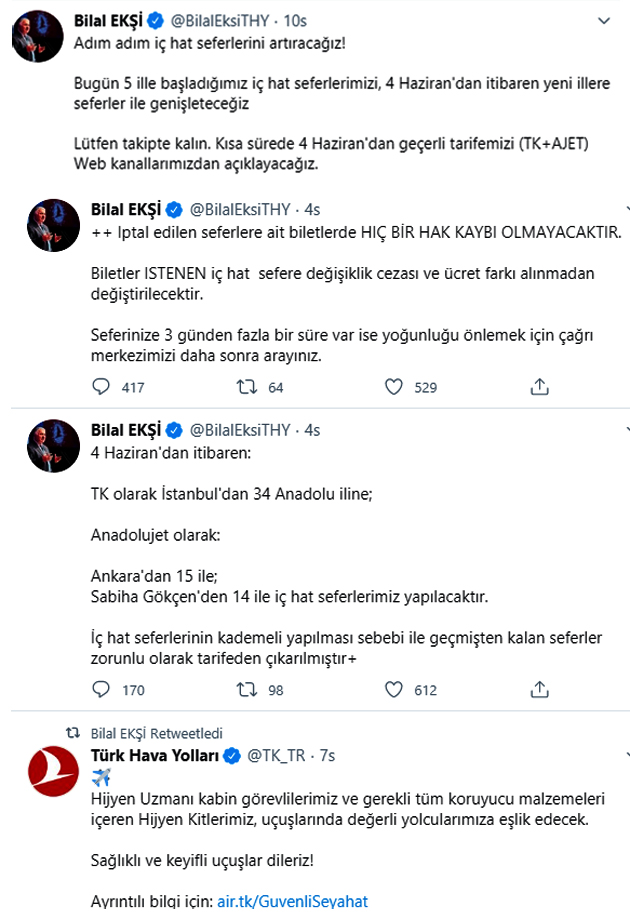Open the tweet starting "4 Haziran'dan itibaren:"

(170, 453)
